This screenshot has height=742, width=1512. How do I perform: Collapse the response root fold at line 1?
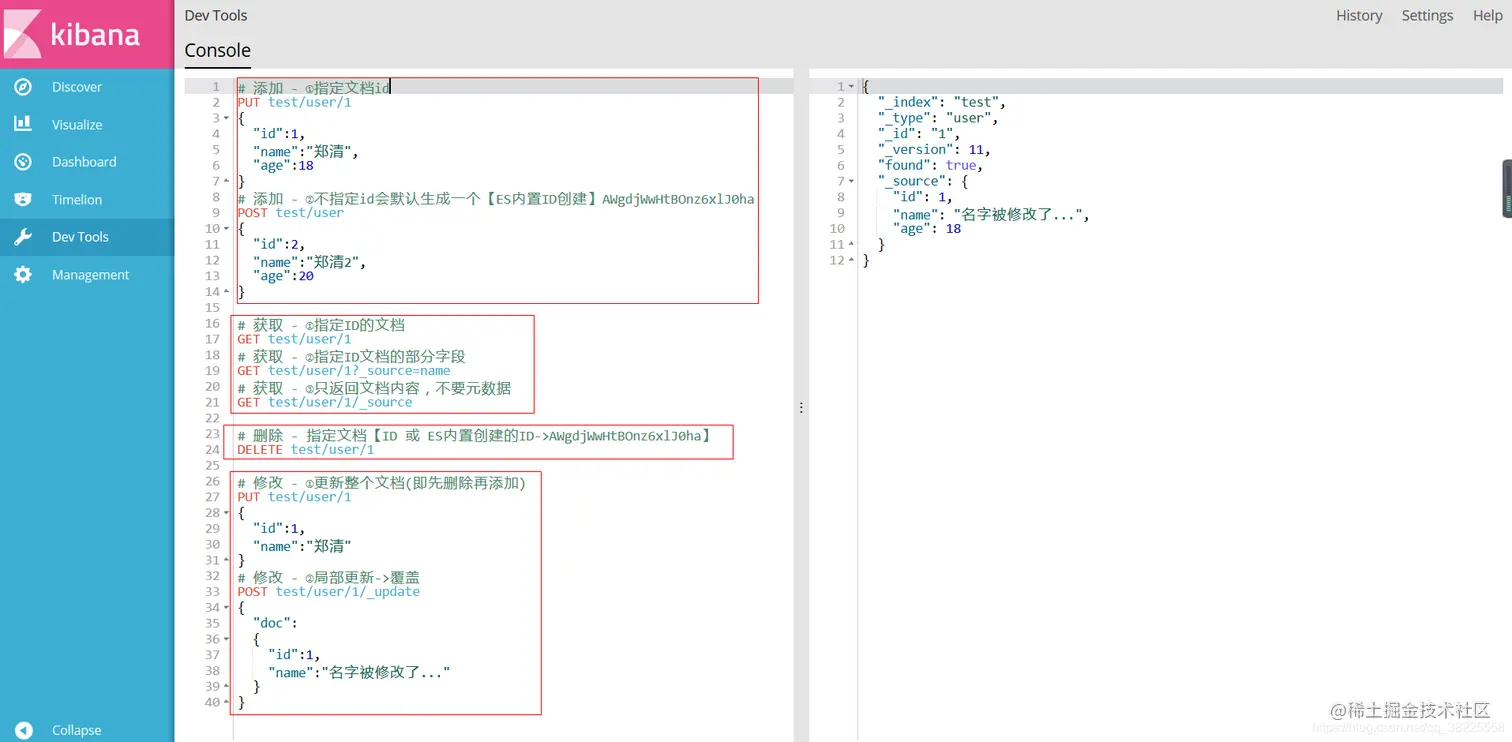pos(851,87)
